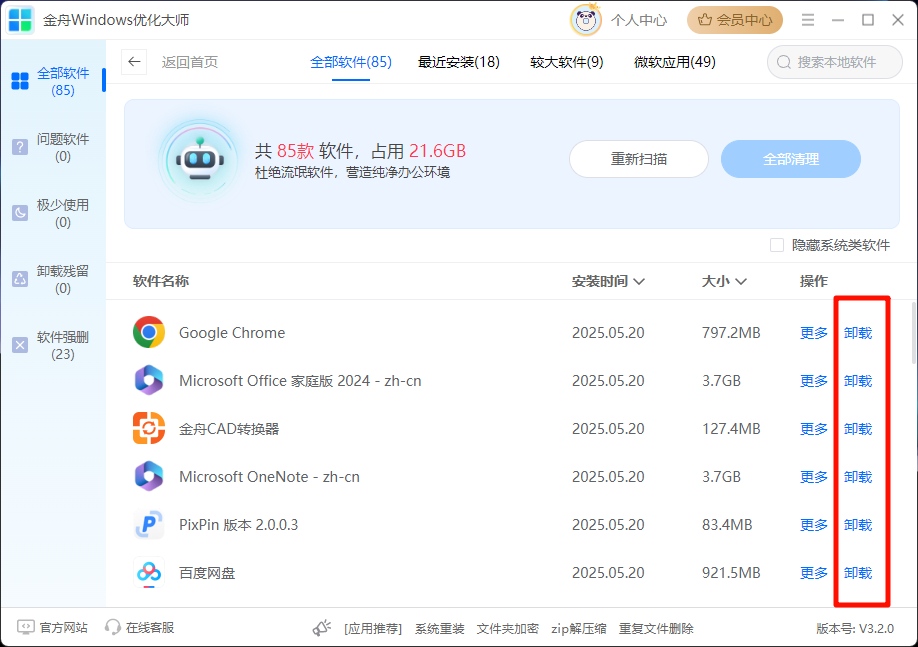Click the 软件名称 column header
The image size is (918, 647).
(x=161, y=281)
